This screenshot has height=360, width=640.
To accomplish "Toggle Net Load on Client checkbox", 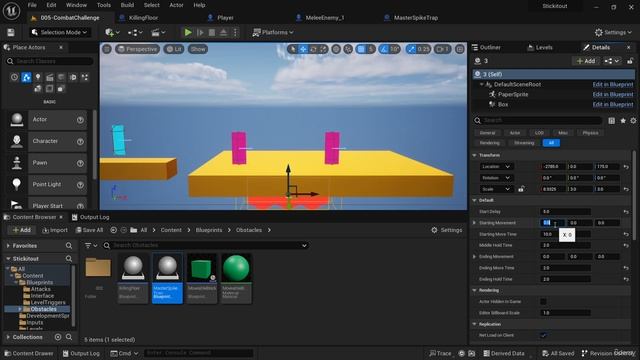I will (x=543, y=335).
